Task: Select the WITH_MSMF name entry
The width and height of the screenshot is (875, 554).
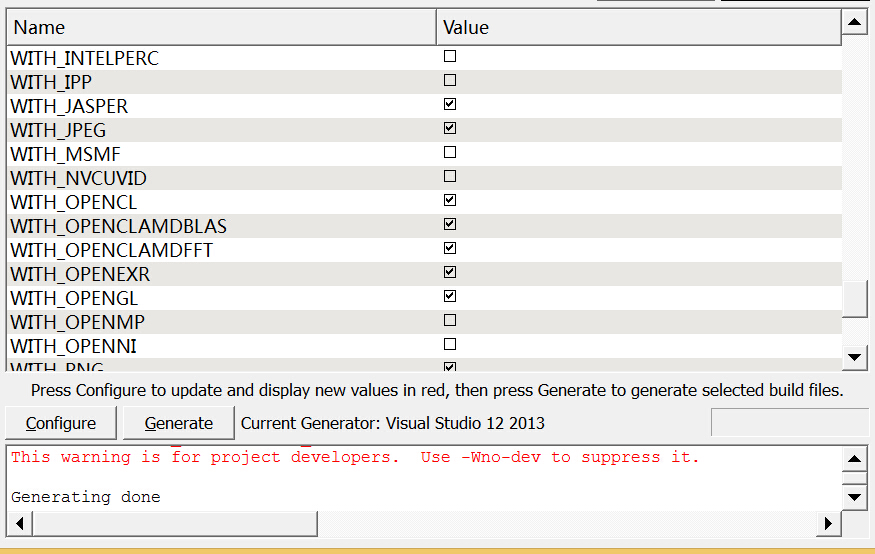Action: (65, 154)
